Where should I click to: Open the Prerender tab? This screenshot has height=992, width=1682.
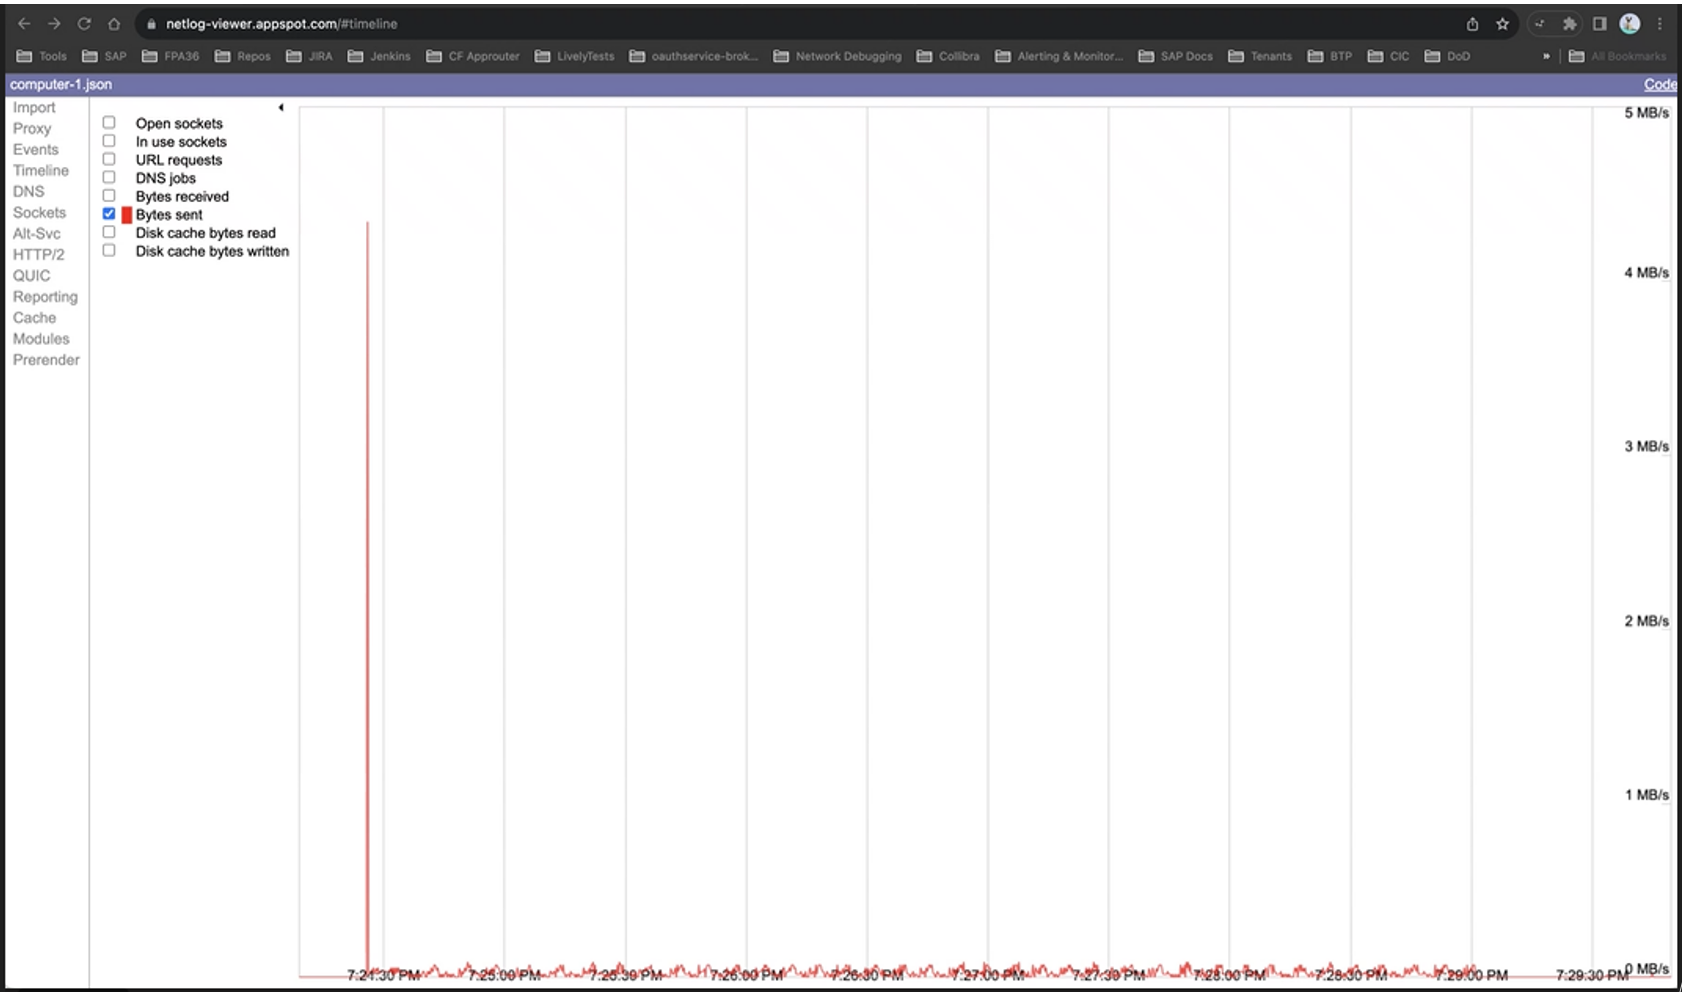coord(46,359)
